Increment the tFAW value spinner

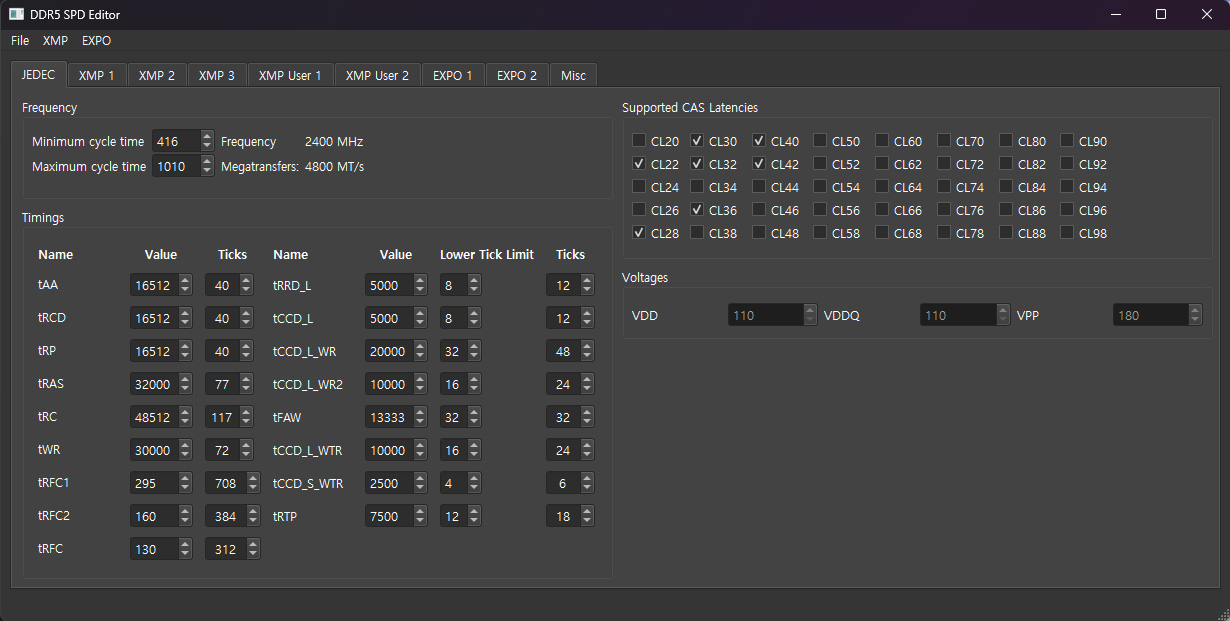click(x=420, y=413)
